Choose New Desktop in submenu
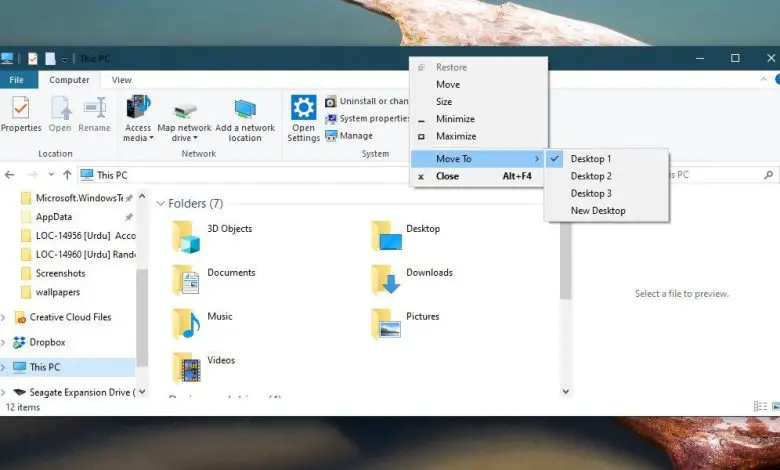Image resolution: width=780 pixels, height=470 pixels. click(x=606, y=210)
